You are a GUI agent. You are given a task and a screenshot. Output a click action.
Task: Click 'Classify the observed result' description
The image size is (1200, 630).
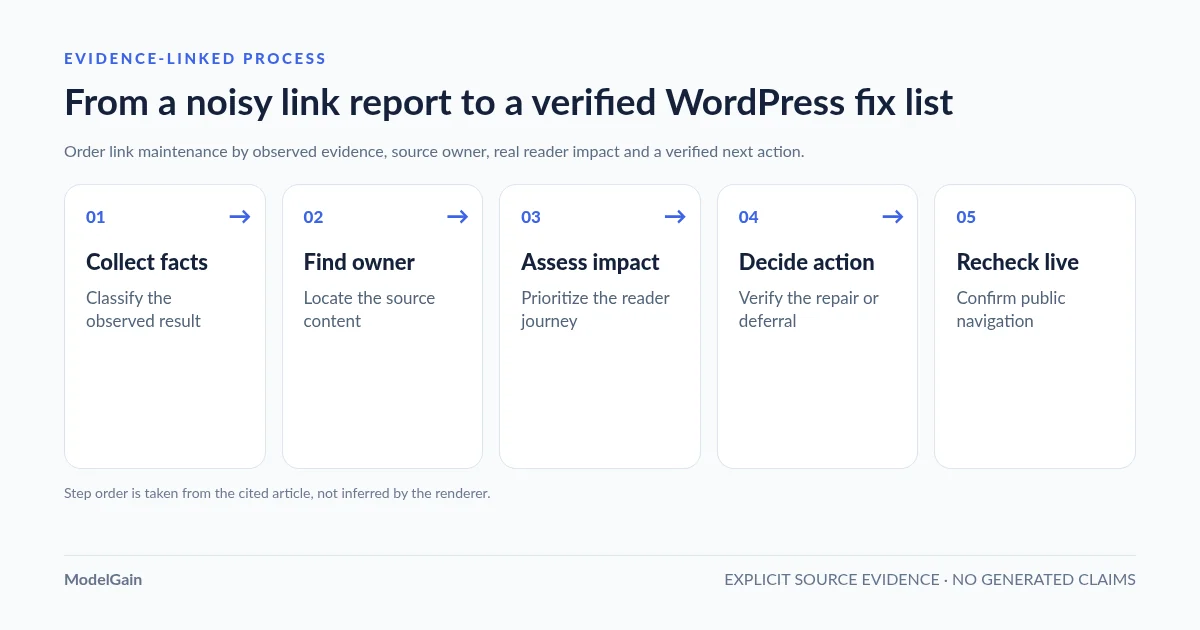pos(143,309)
